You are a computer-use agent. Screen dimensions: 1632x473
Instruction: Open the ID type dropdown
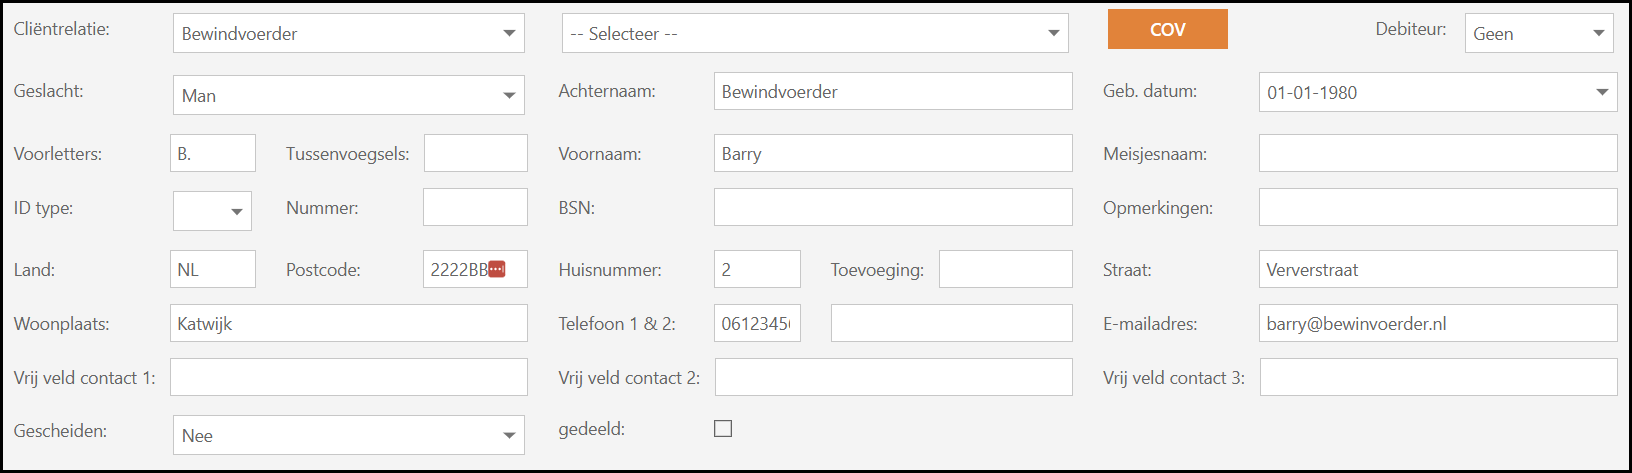(213, 211)
